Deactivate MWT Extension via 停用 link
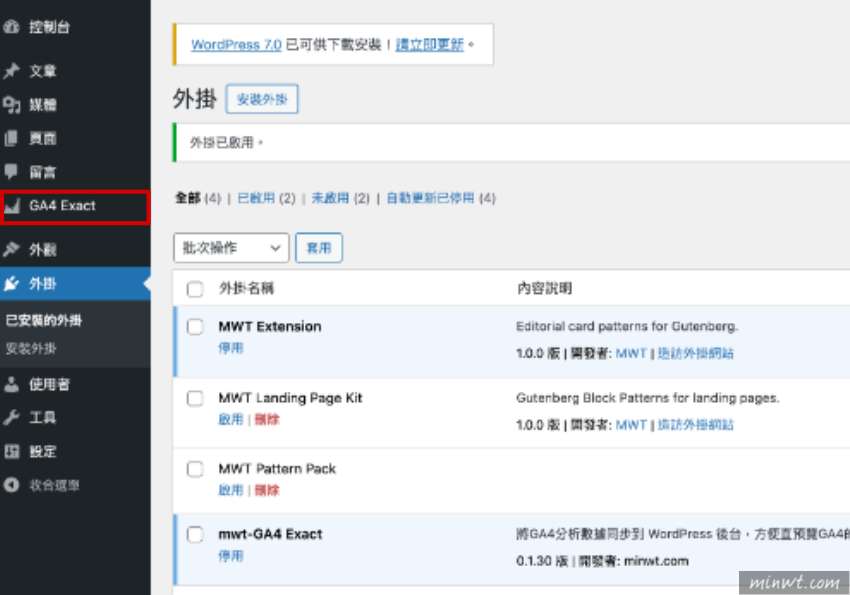This screenshot has width=850, height=595. [231, 348]
